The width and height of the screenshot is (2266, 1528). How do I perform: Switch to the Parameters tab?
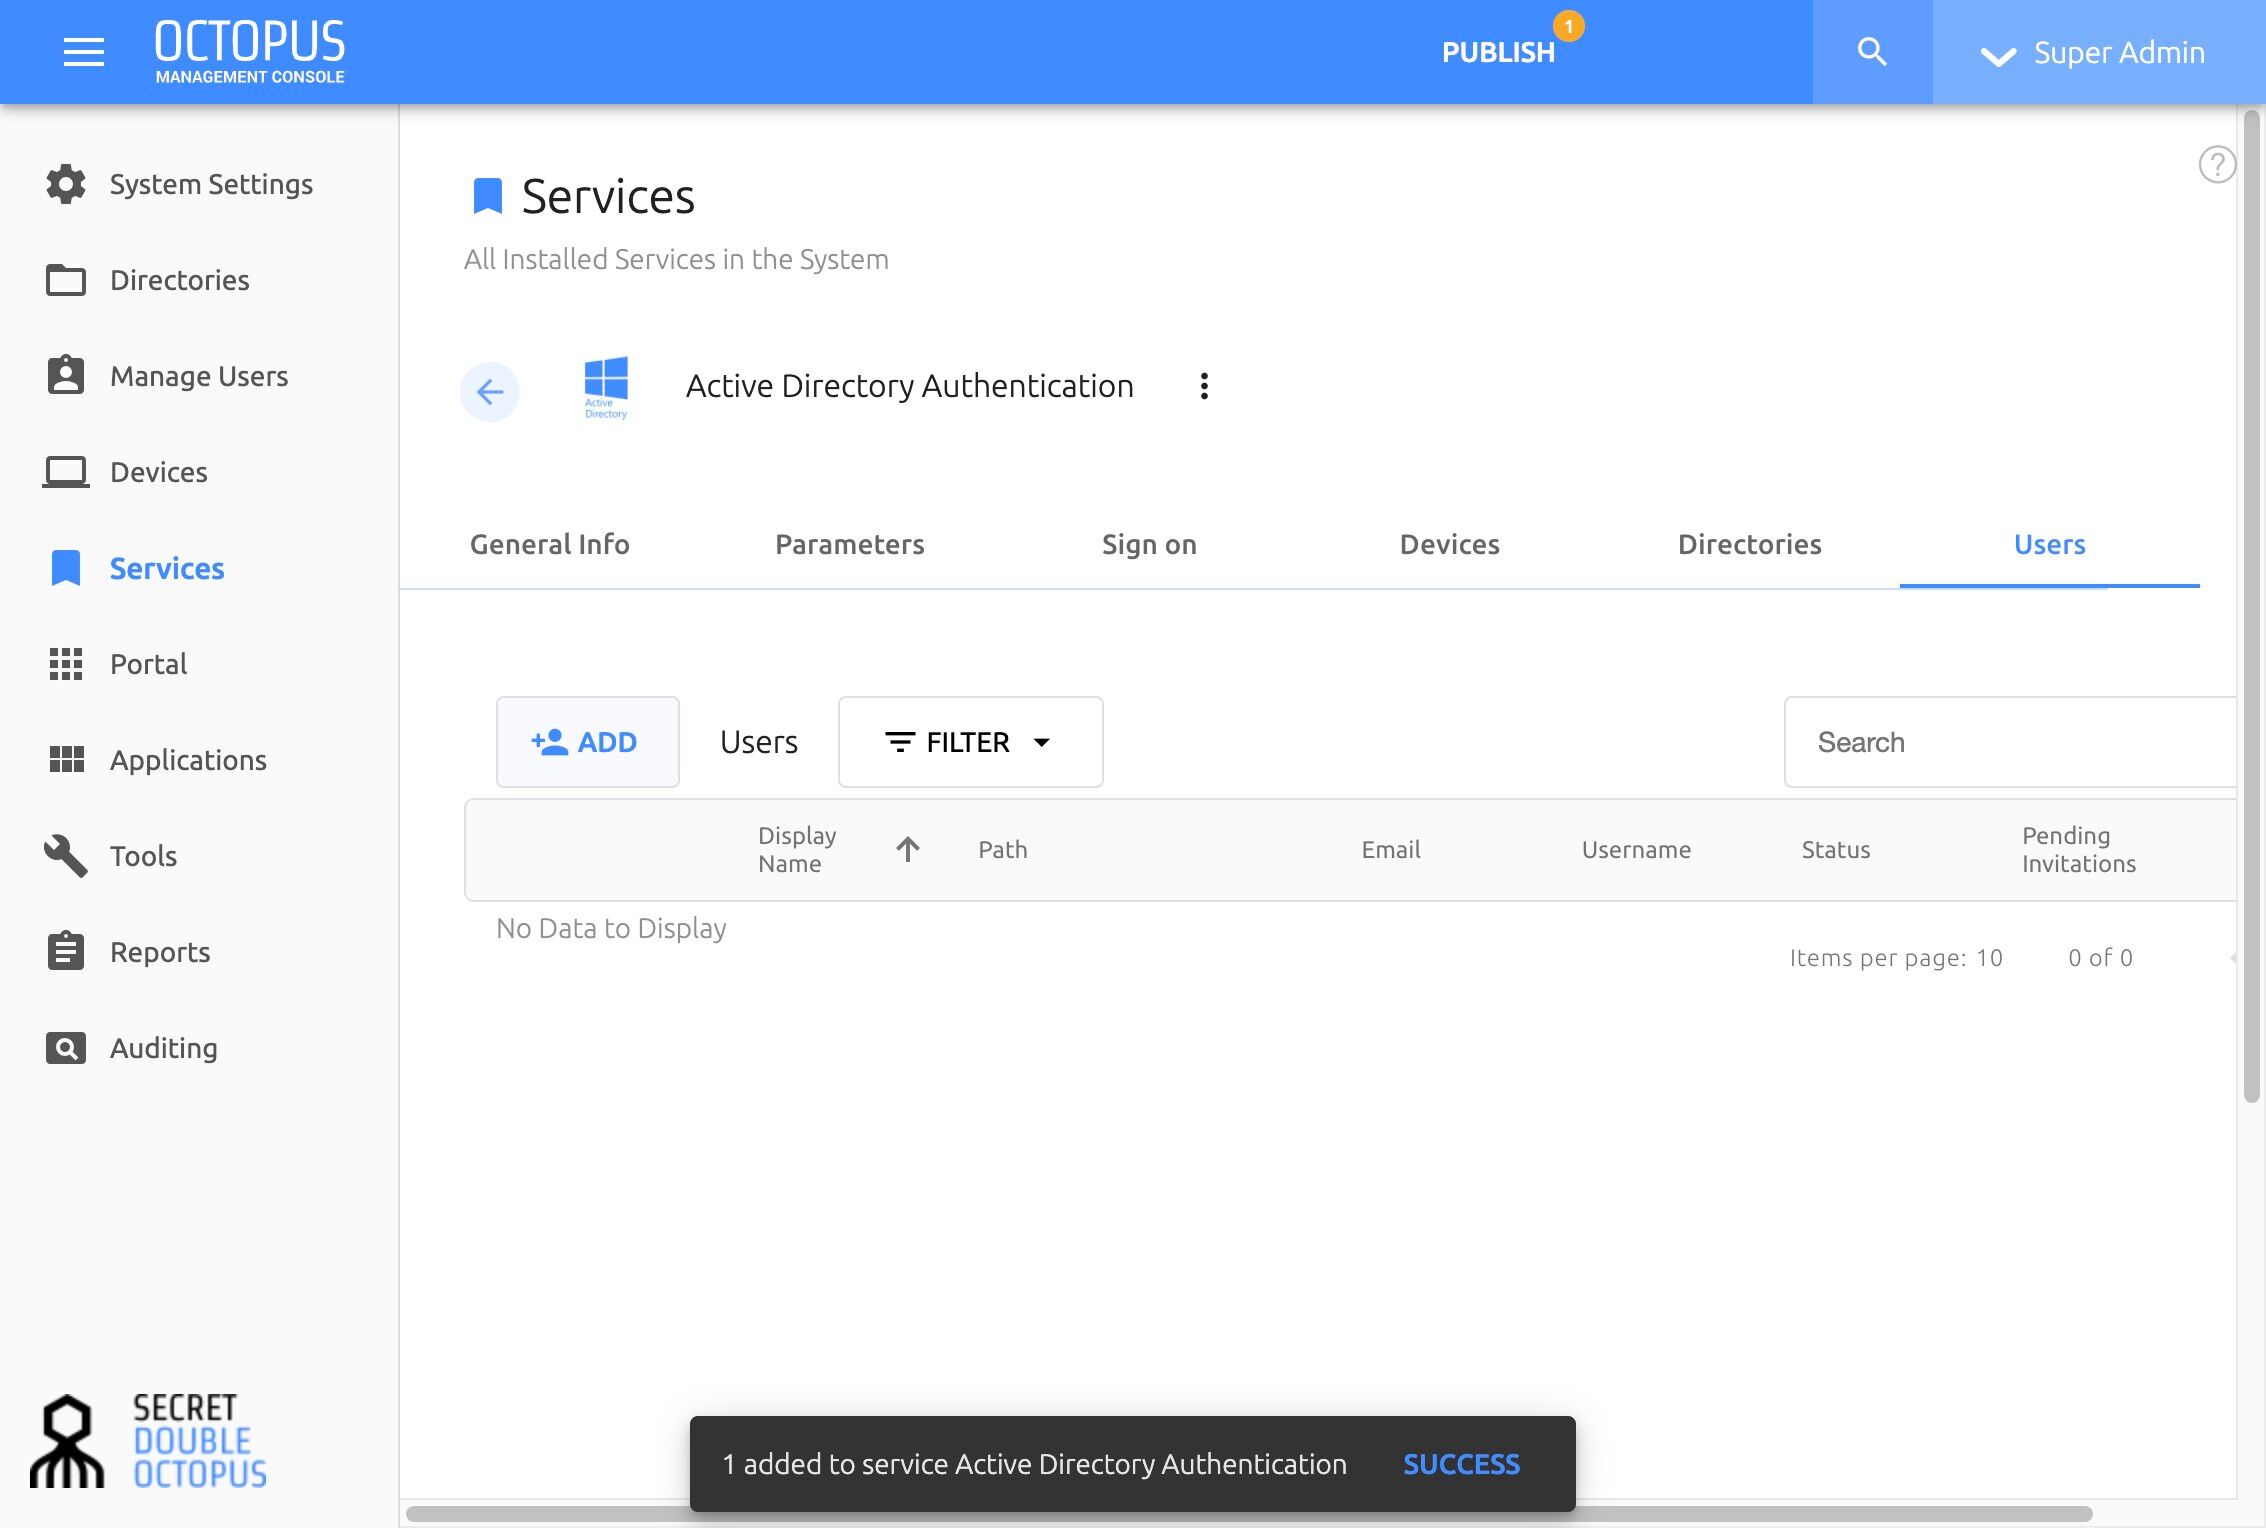coord(850,544)
